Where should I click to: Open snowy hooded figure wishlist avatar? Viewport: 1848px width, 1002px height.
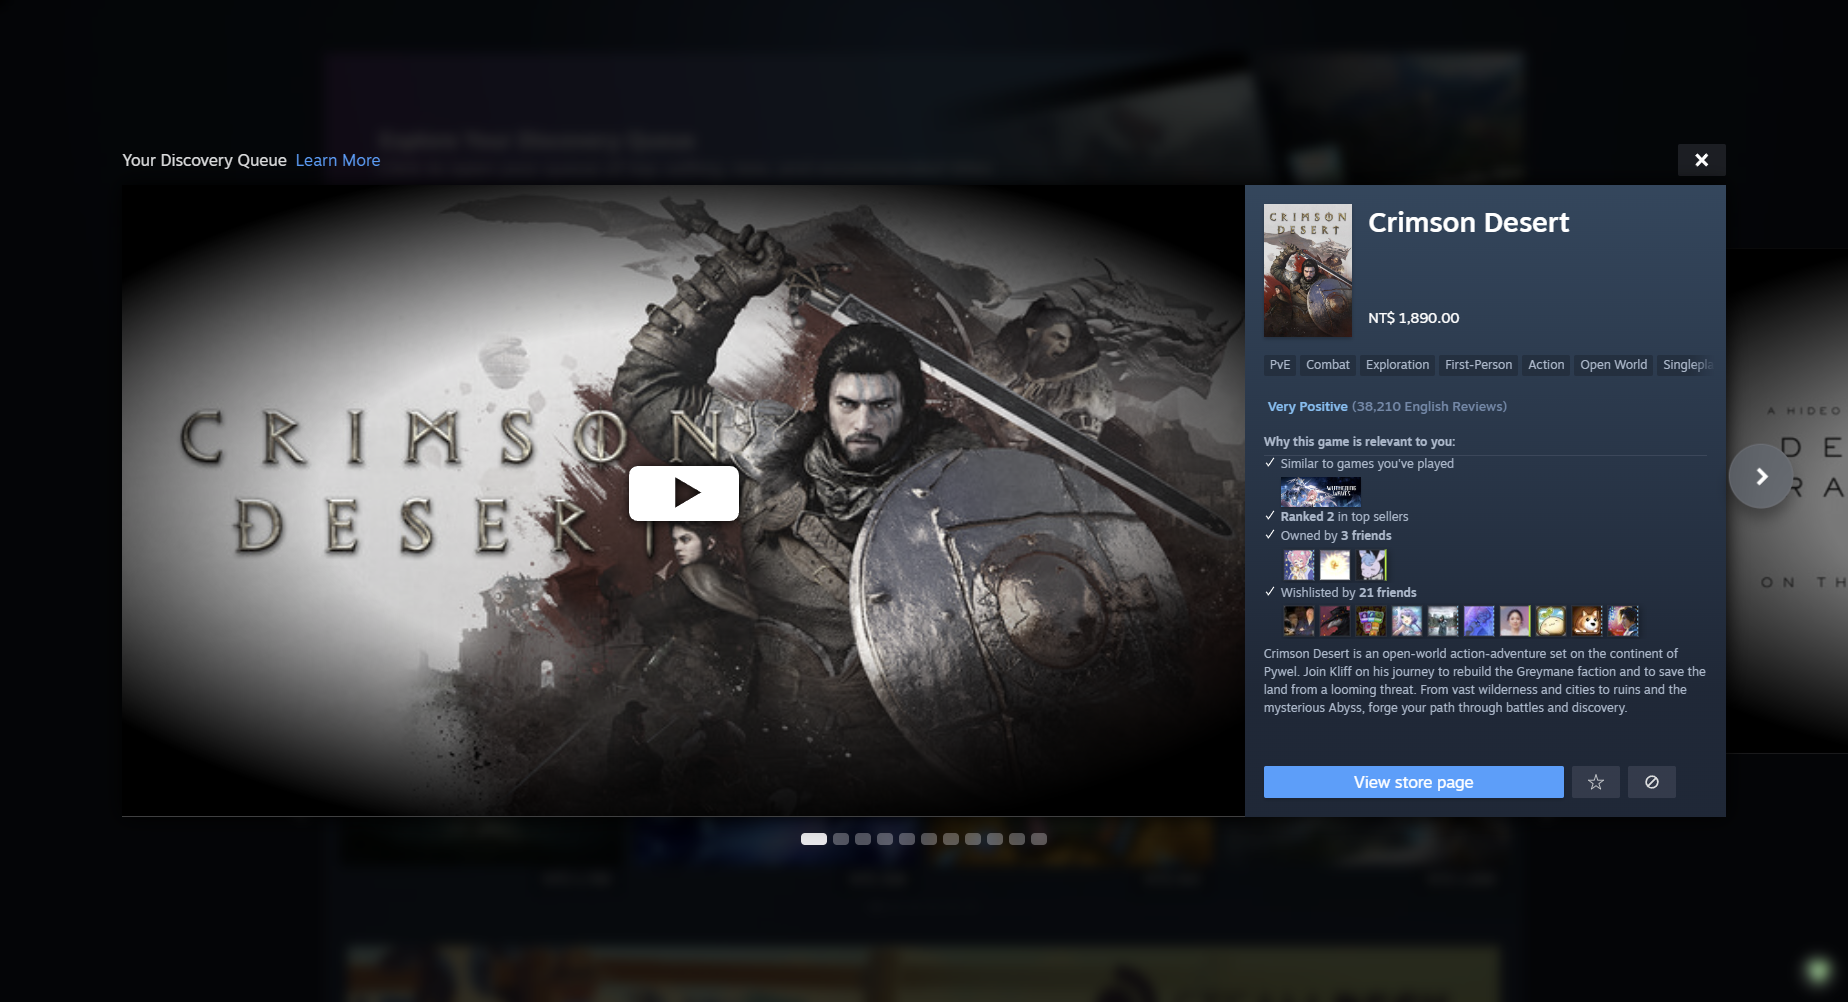1443,621
